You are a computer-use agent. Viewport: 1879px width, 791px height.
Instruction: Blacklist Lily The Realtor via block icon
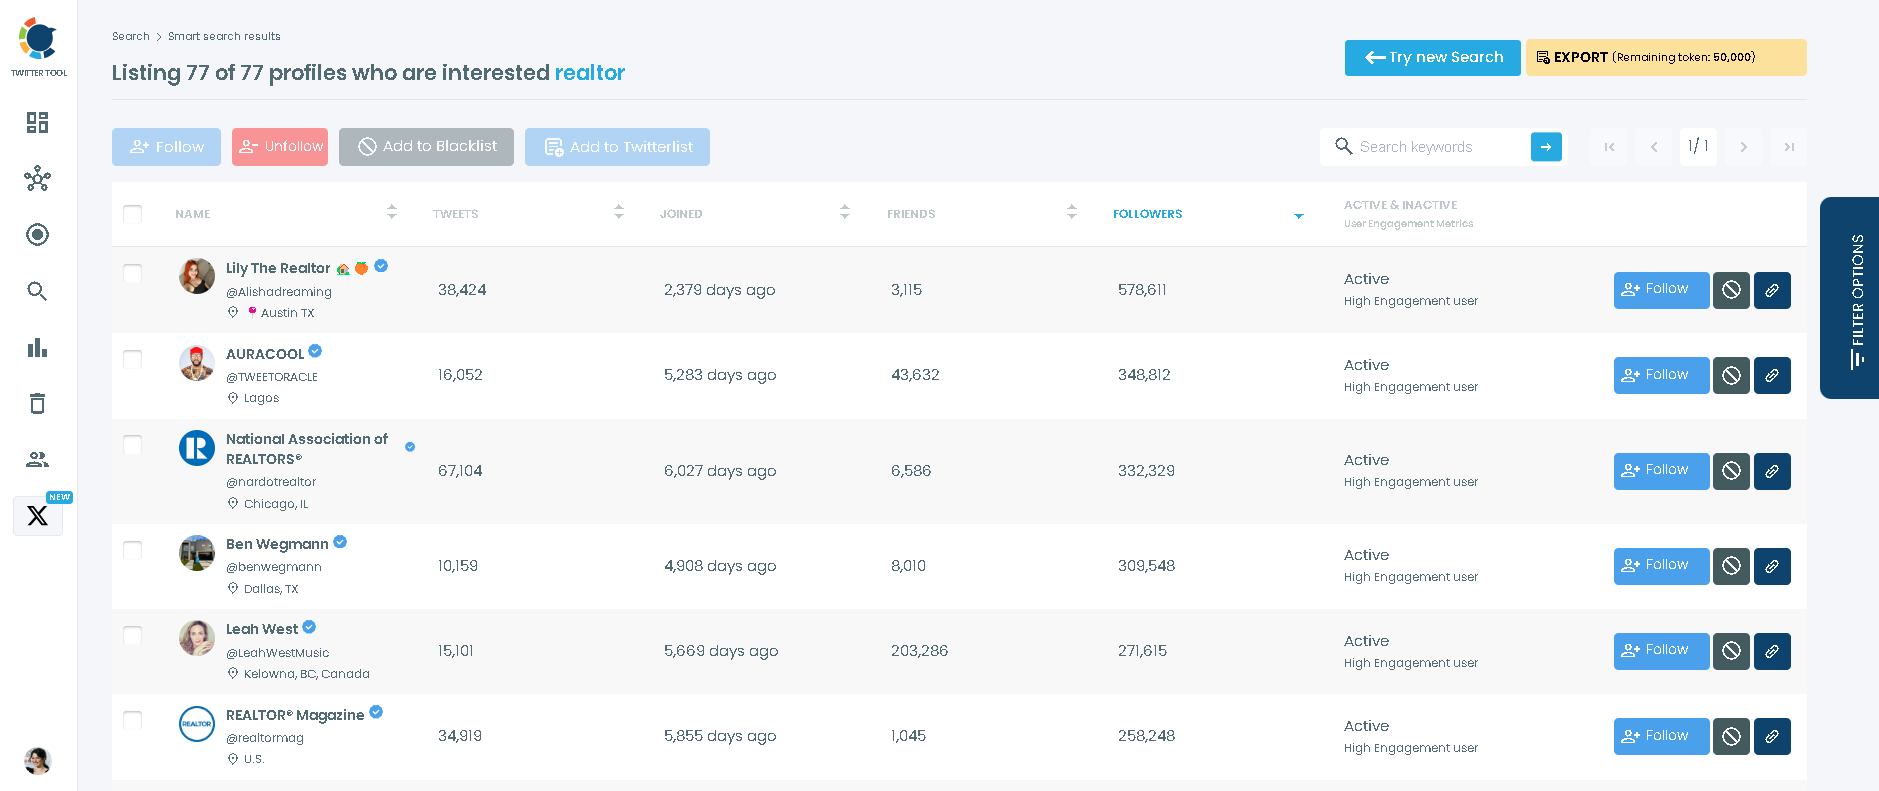[1731, 290]
